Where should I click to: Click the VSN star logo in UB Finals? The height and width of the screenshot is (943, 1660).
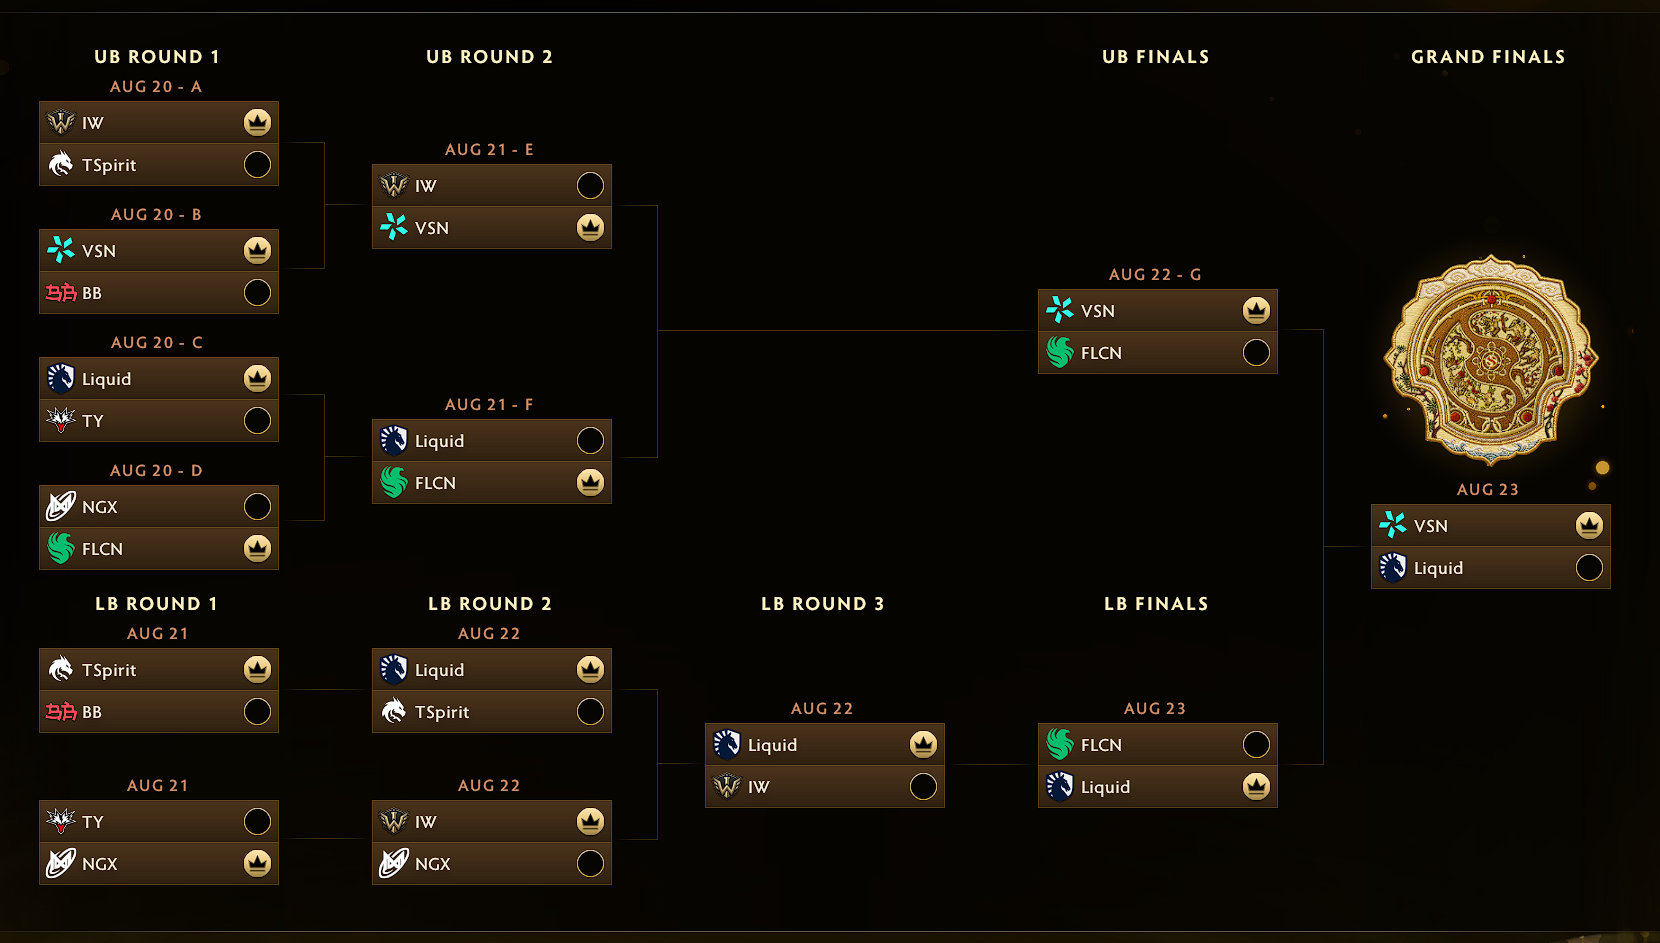1060,310
